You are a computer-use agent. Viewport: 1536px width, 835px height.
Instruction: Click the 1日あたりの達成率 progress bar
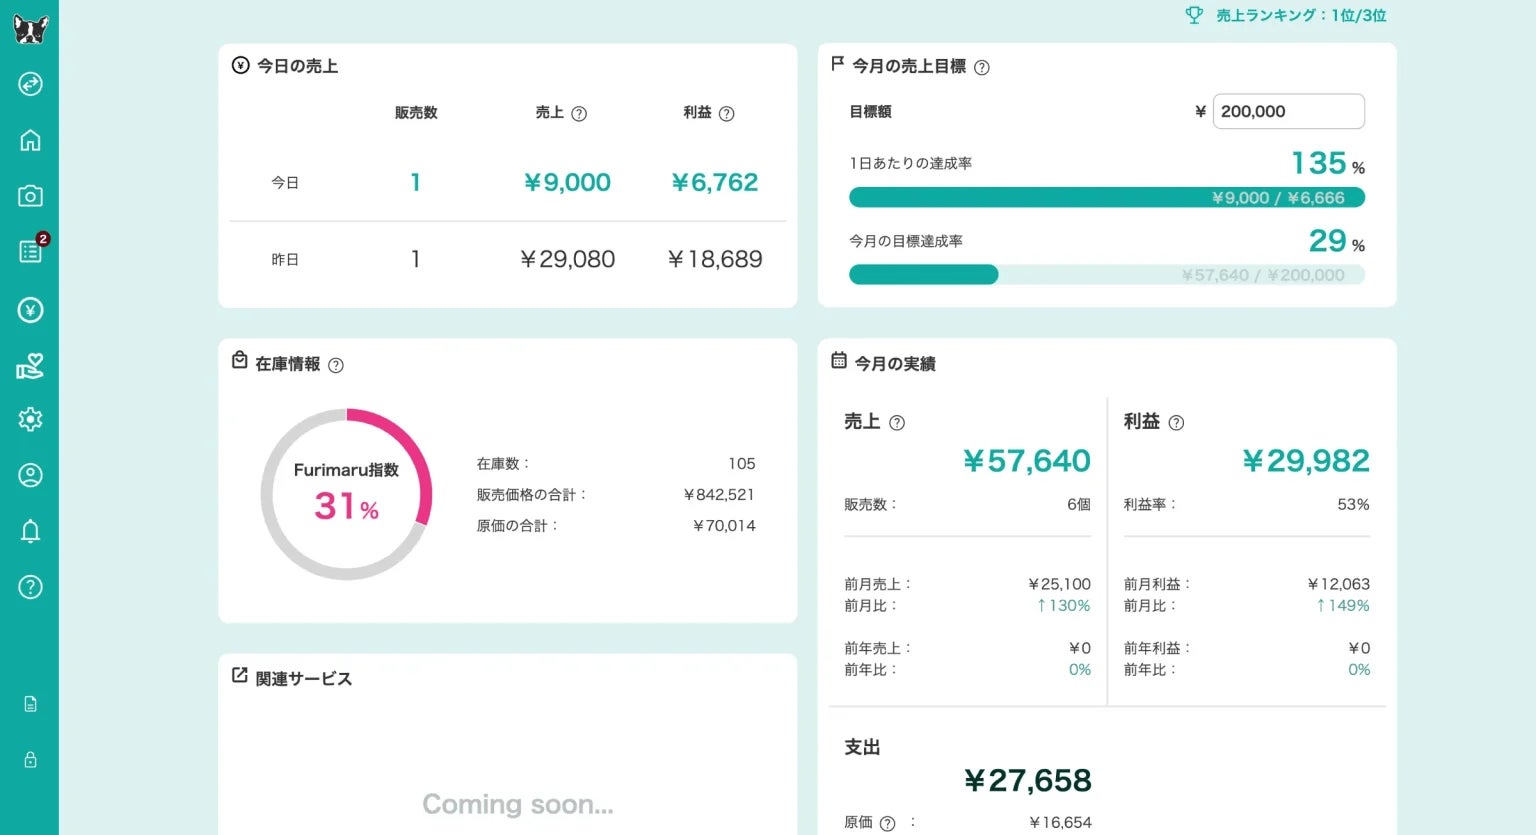tap(1107, 198)
